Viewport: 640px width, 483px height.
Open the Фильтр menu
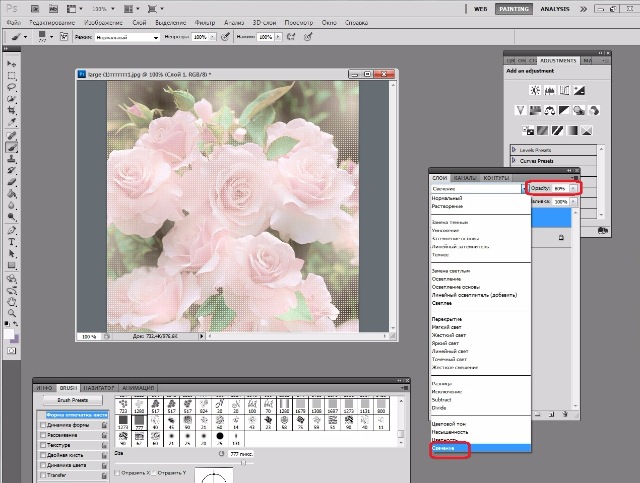[x=205, y=21]
